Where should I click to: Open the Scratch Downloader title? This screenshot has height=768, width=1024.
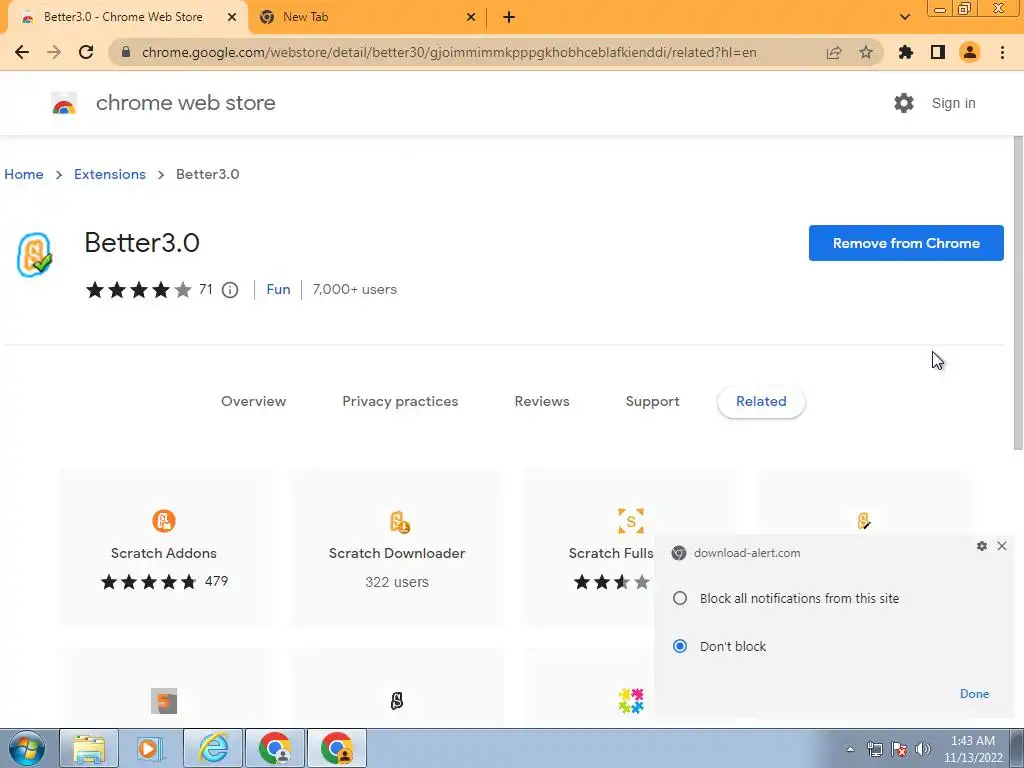(x=397, y=553)
